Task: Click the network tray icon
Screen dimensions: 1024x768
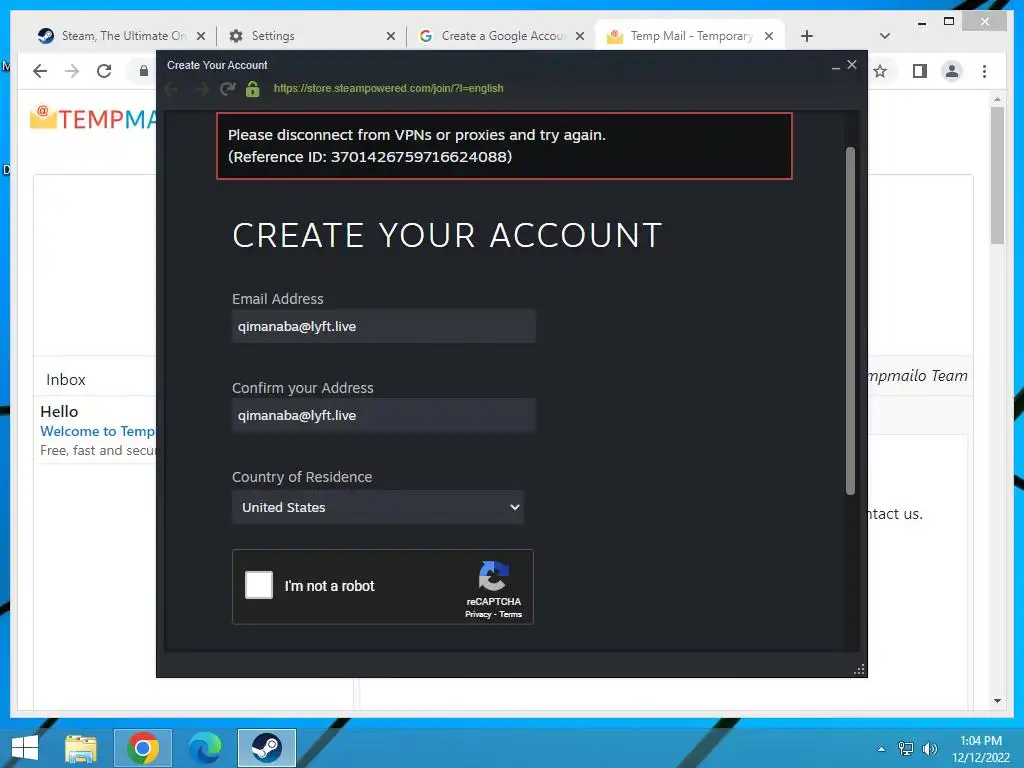Action: 906,749
